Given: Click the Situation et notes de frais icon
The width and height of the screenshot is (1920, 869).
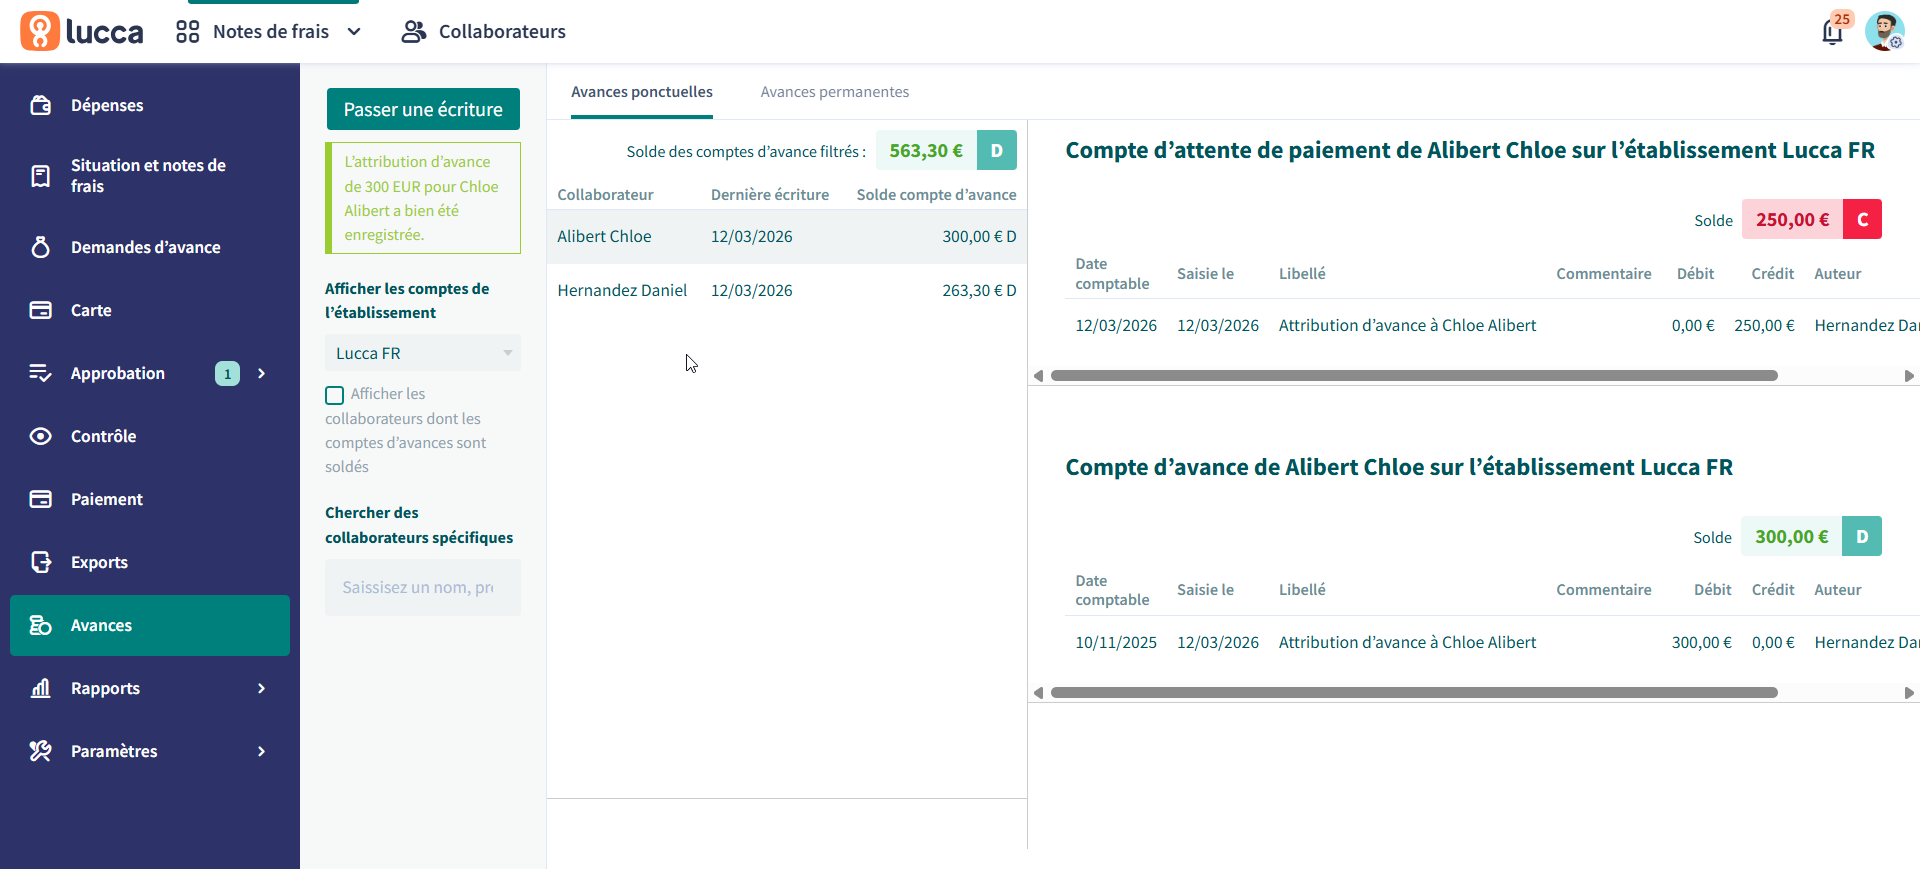Looking at the screenshot, I should coord(41,176).
